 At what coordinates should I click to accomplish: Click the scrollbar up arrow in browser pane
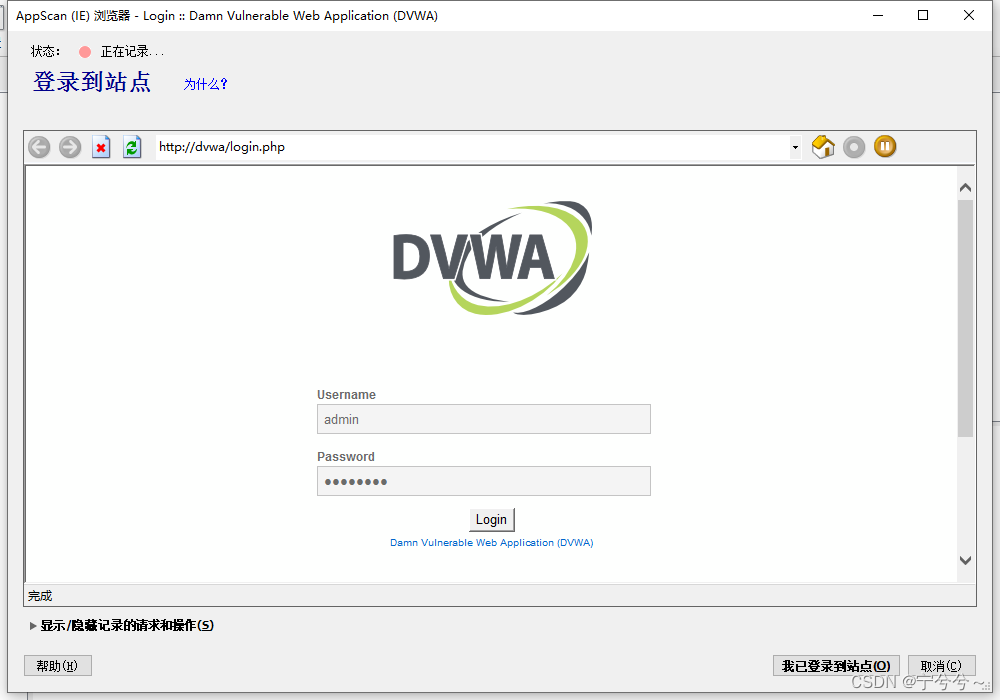coord(966,187)
